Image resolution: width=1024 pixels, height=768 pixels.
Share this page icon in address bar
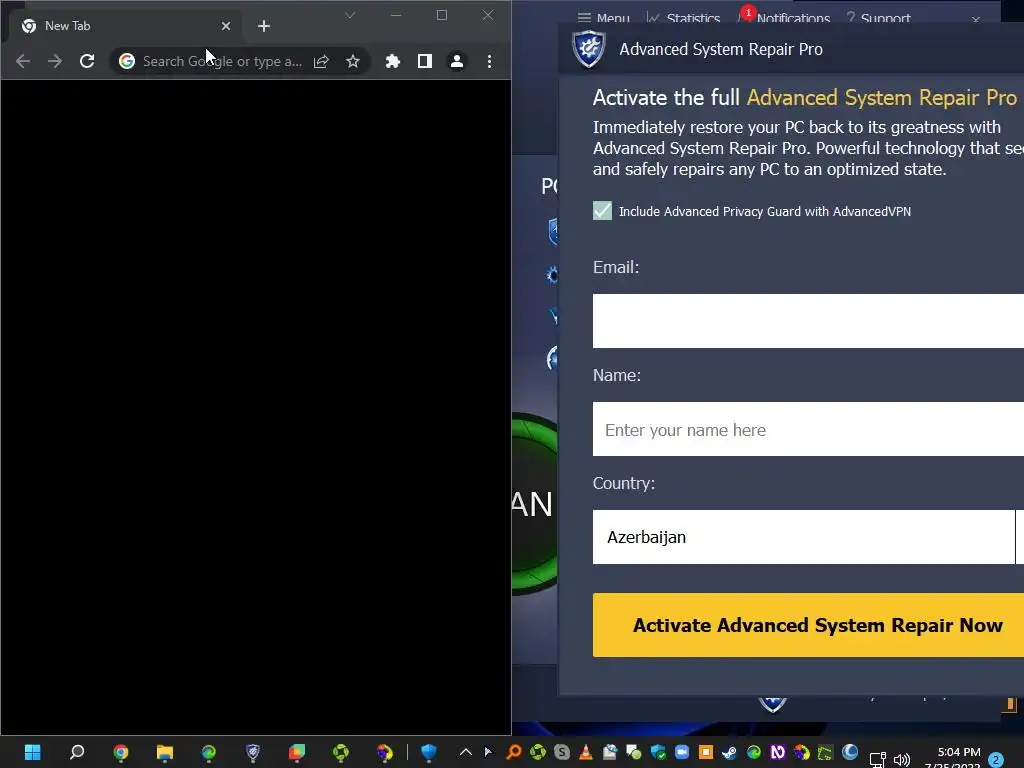pos(321,61)
